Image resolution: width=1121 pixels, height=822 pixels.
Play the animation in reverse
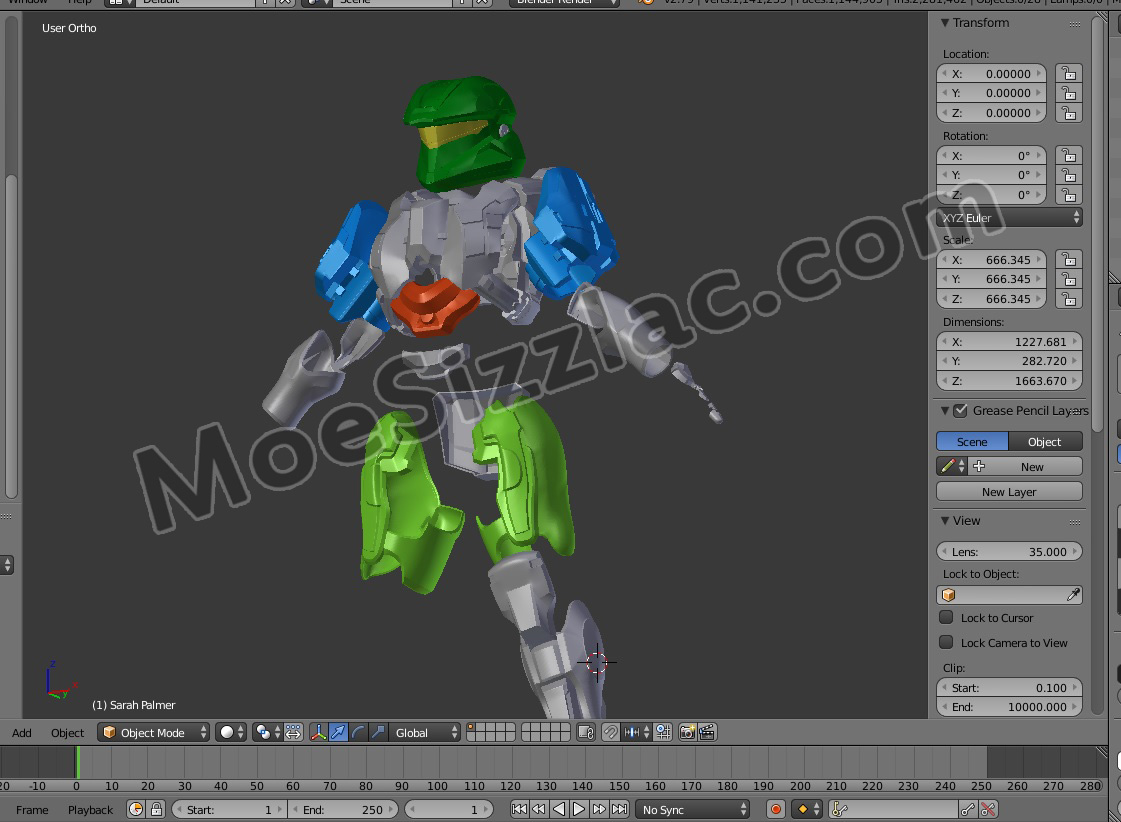point(559,809)
